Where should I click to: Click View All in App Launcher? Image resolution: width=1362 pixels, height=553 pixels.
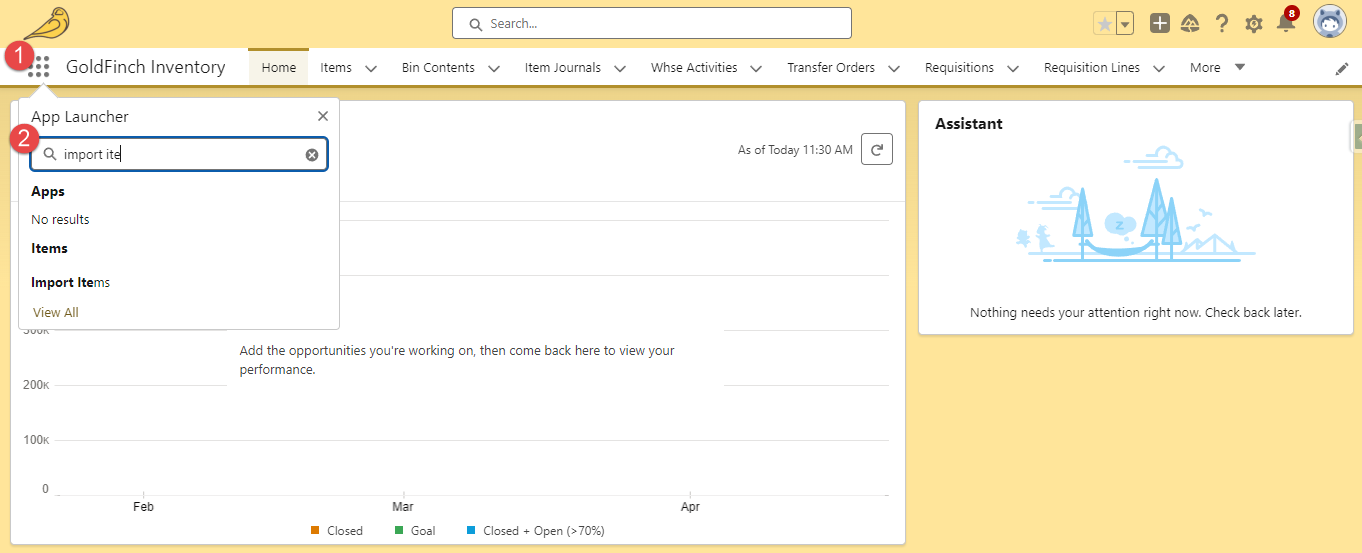tap(56, 312)
